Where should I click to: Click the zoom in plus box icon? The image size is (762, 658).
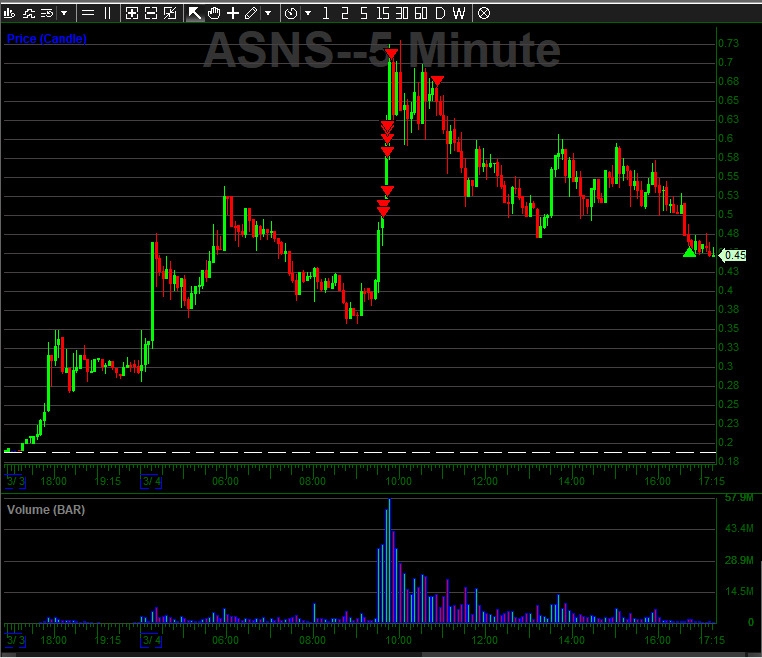pos(132,13)
